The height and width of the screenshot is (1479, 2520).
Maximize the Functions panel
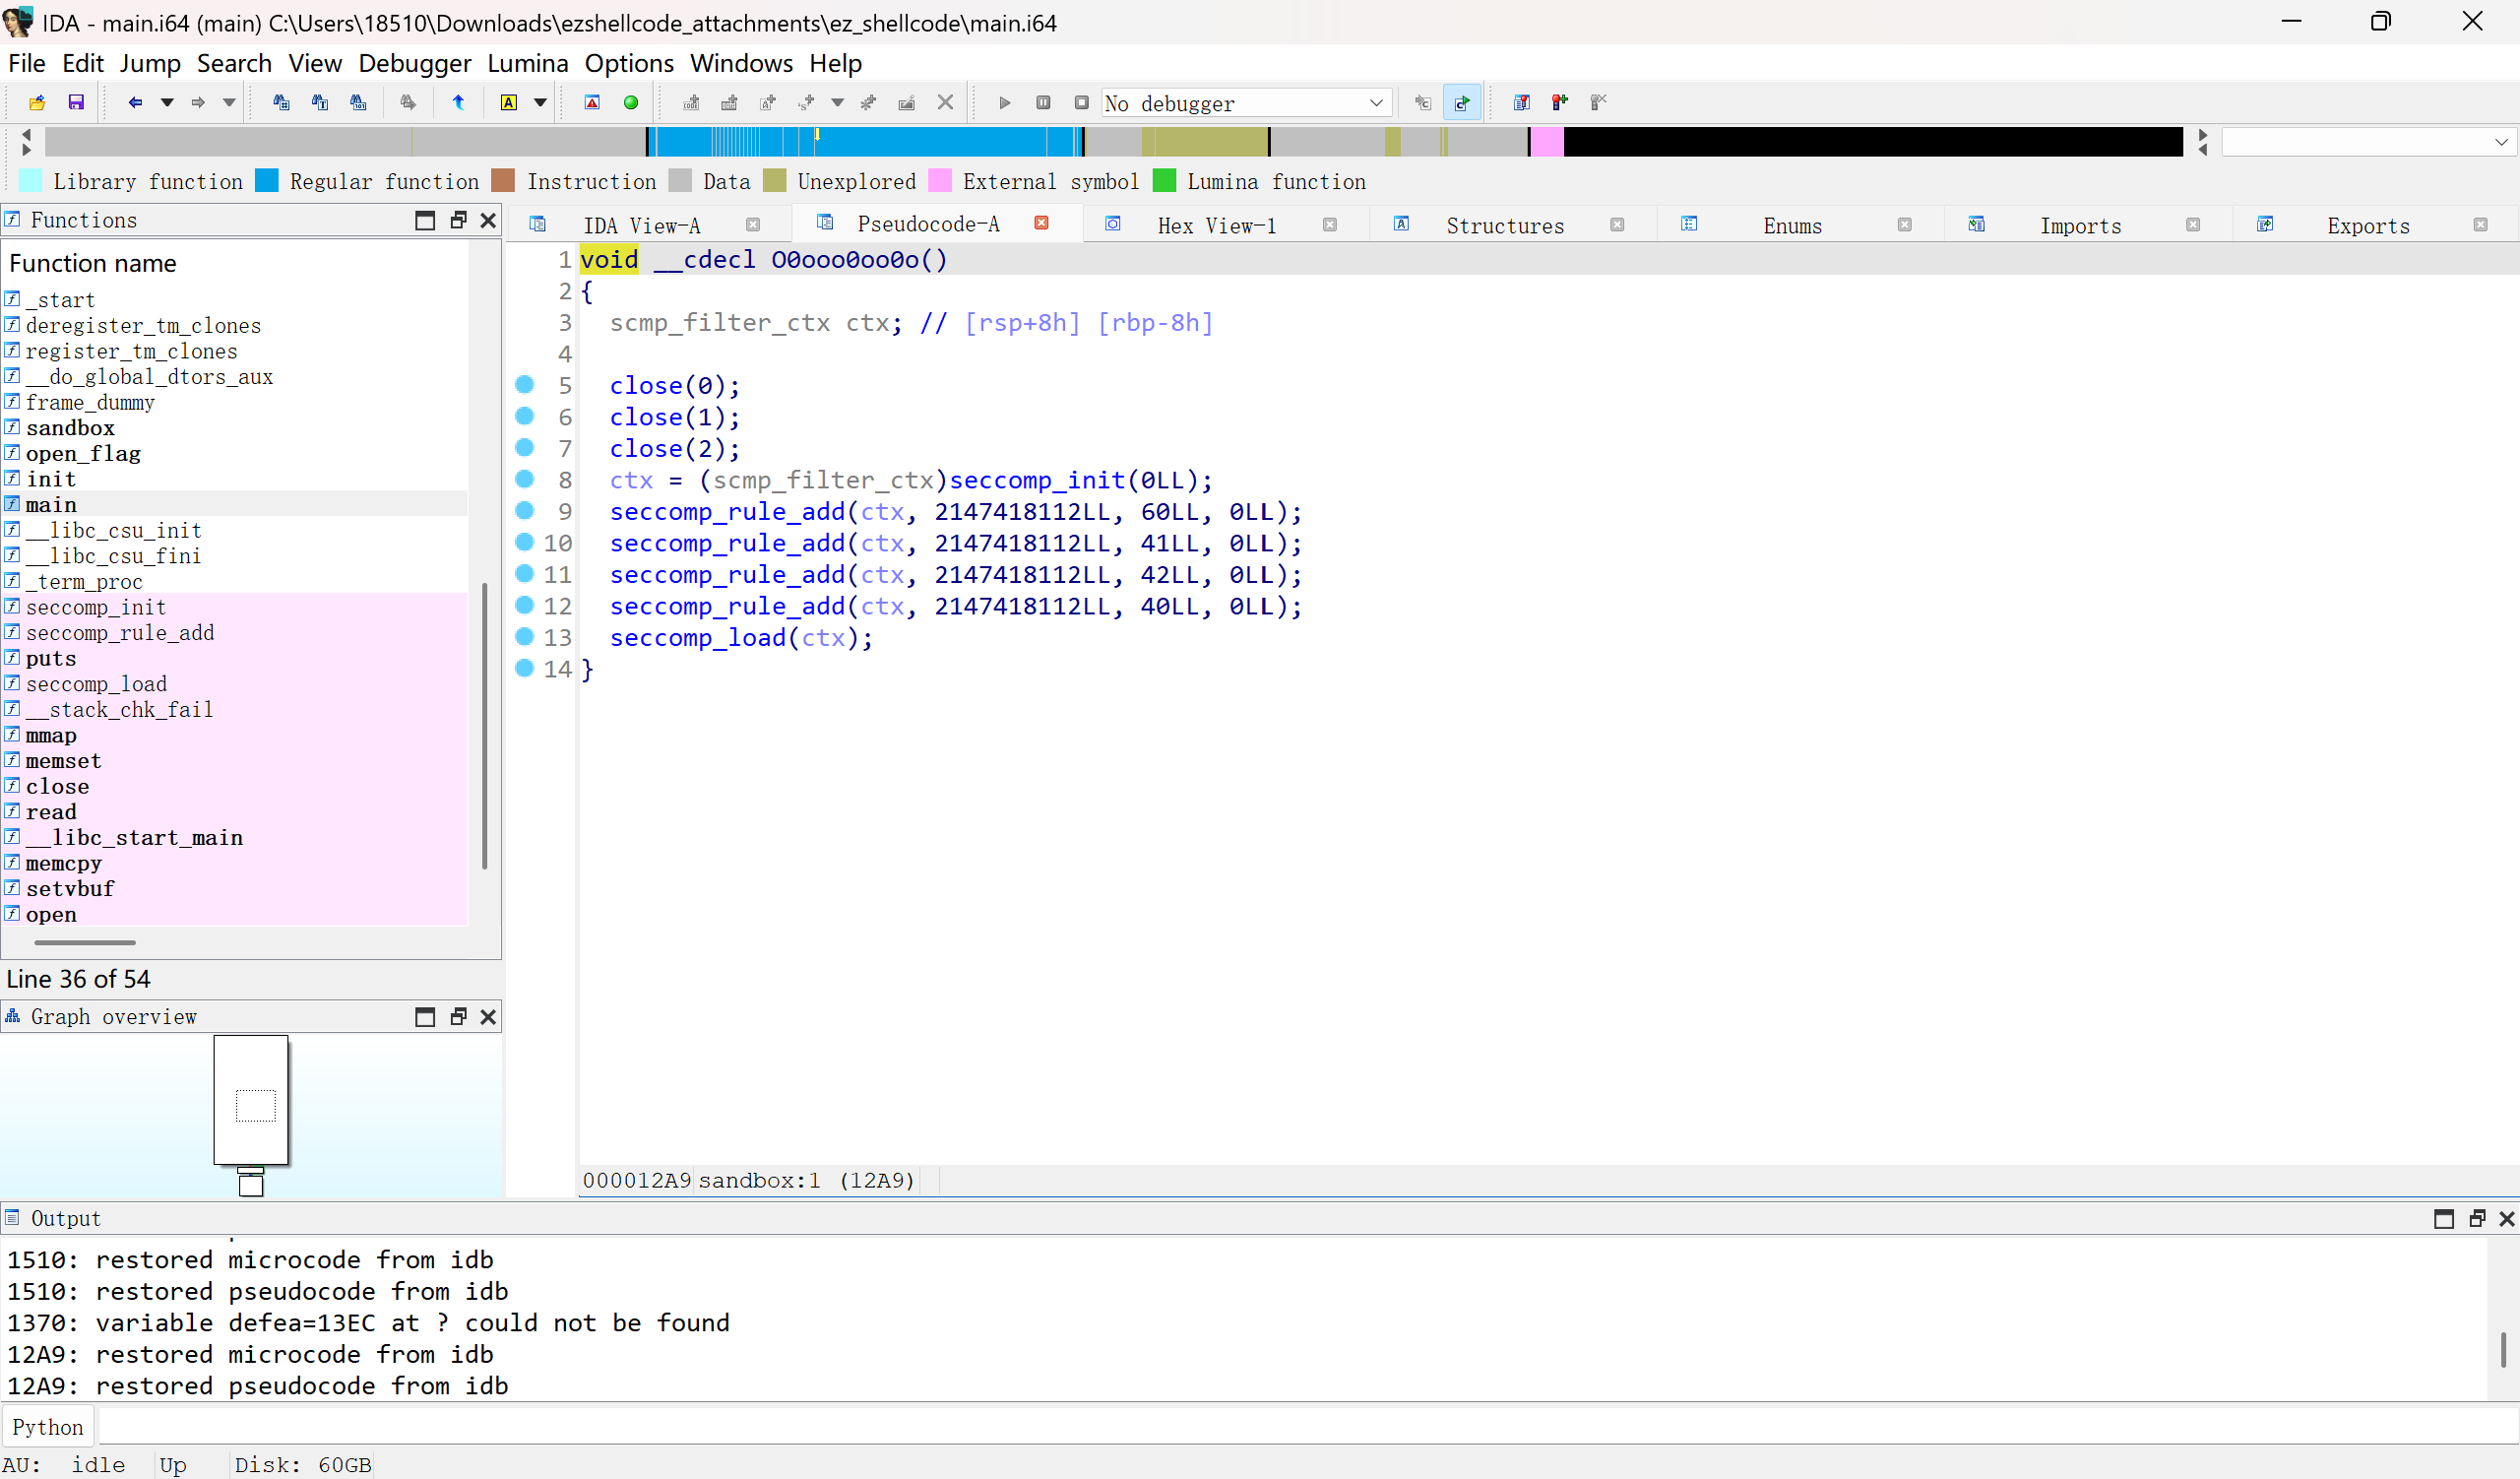coord(425,220)
